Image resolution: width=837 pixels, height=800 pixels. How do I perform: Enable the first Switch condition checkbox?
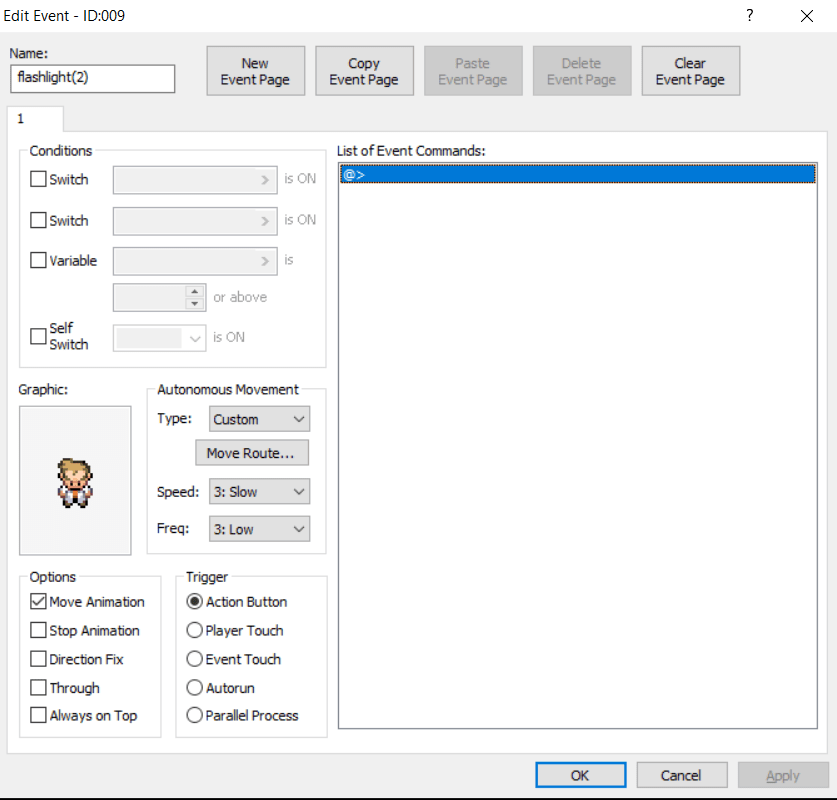tap(38, 180)
